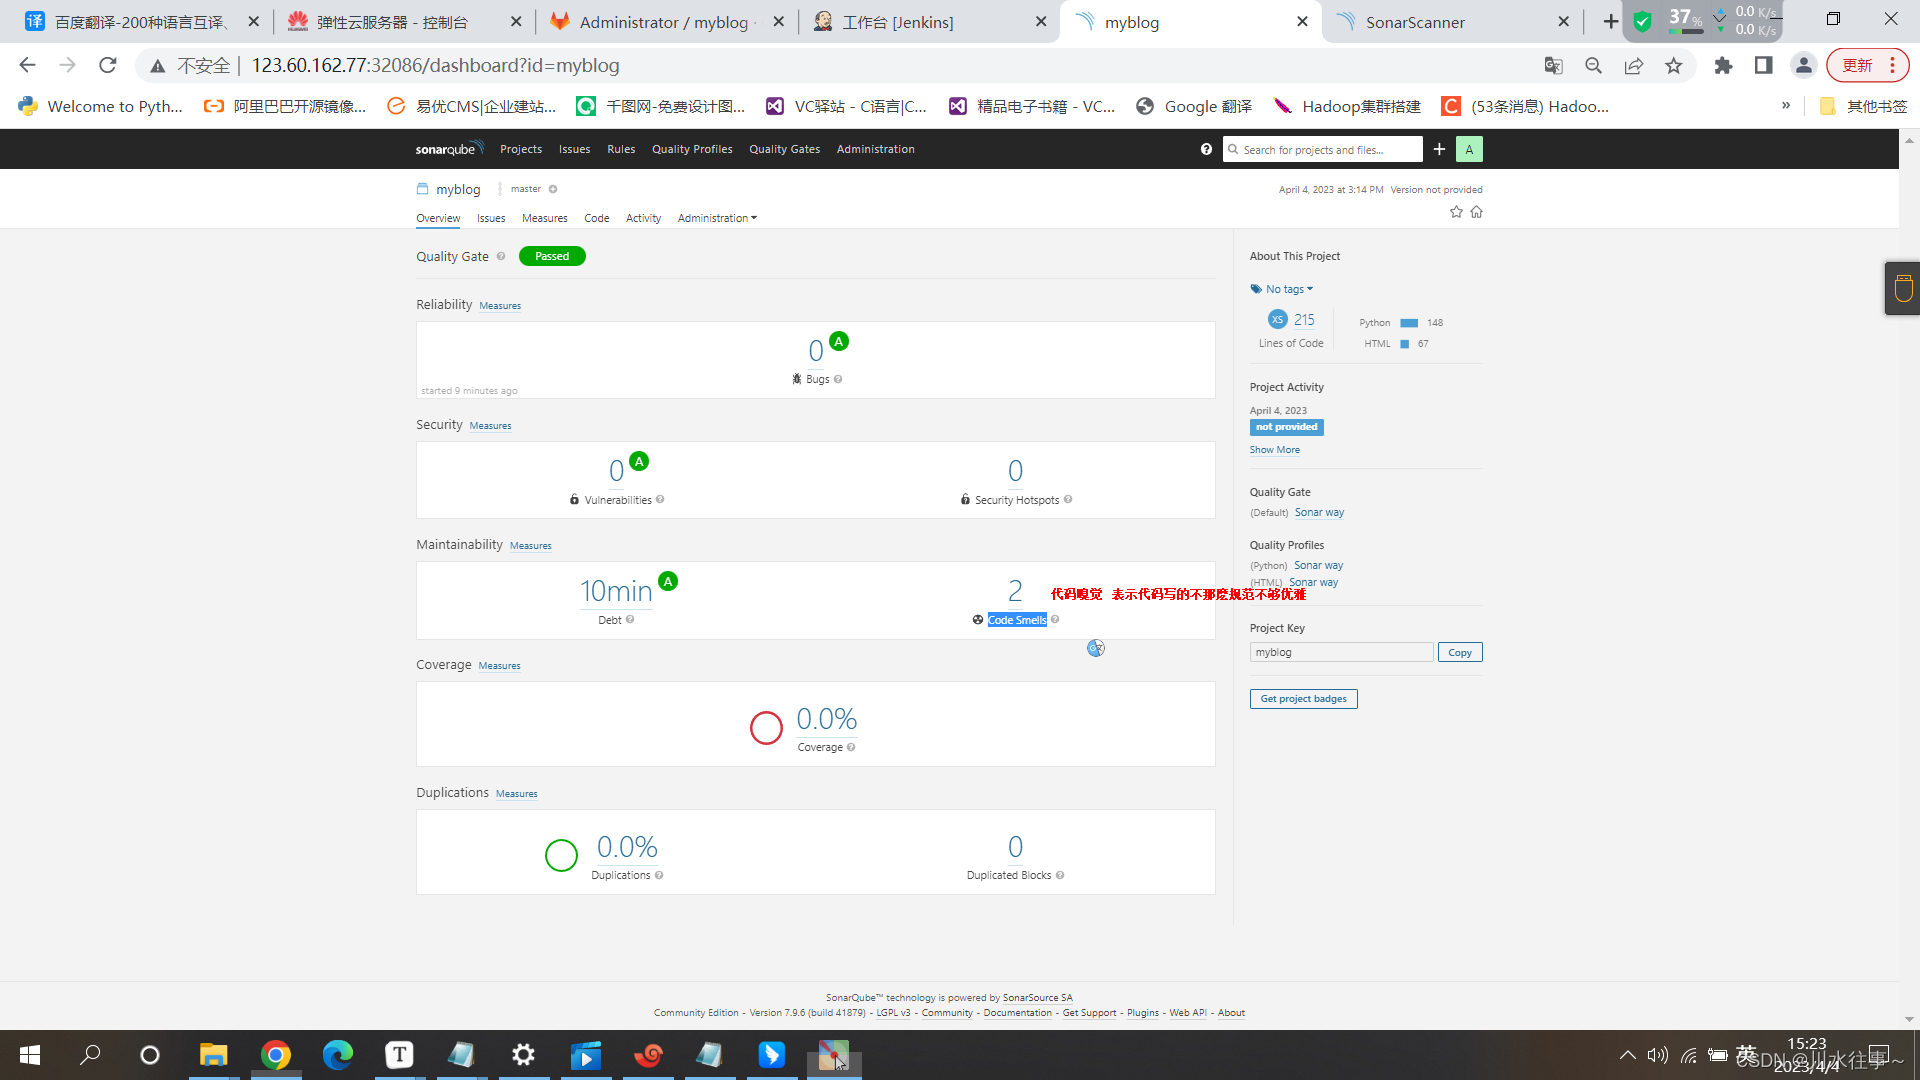The image size is (1920, 1080).
Task: Click the SonarQube logo in navbar
Action: 449,149
